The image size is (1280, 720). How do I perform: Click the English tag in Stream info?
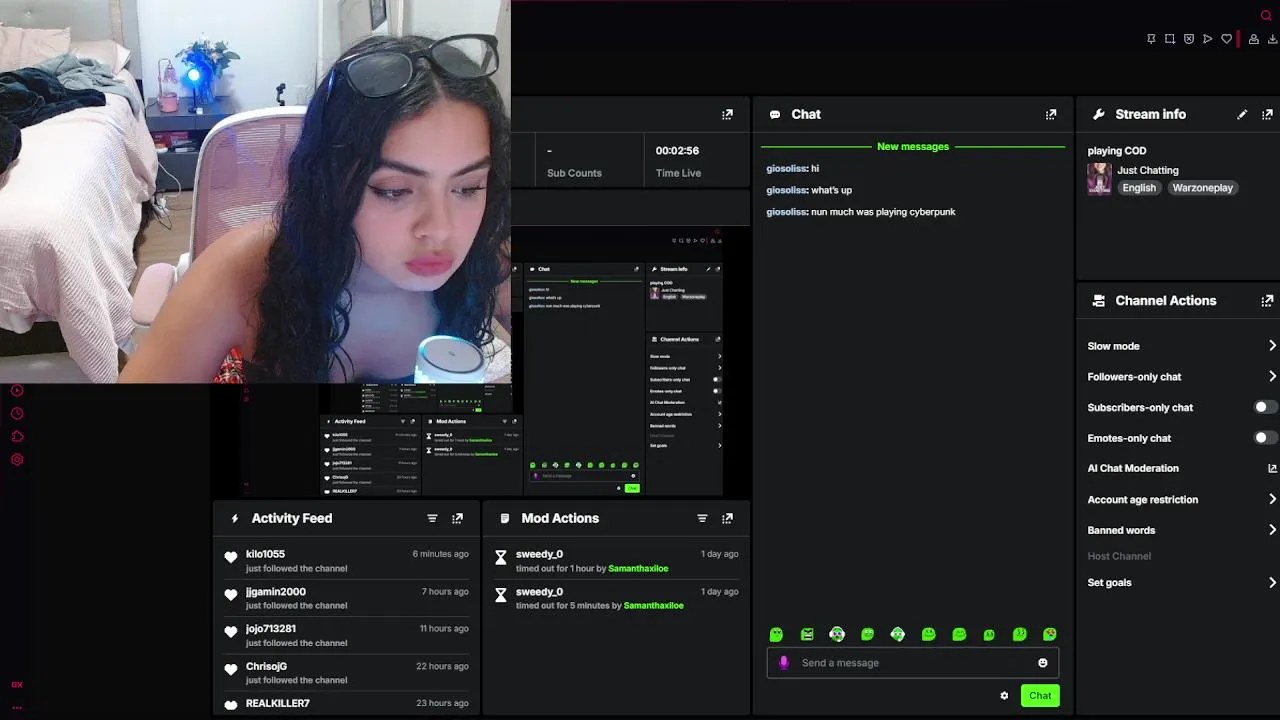pos(1139,188)
